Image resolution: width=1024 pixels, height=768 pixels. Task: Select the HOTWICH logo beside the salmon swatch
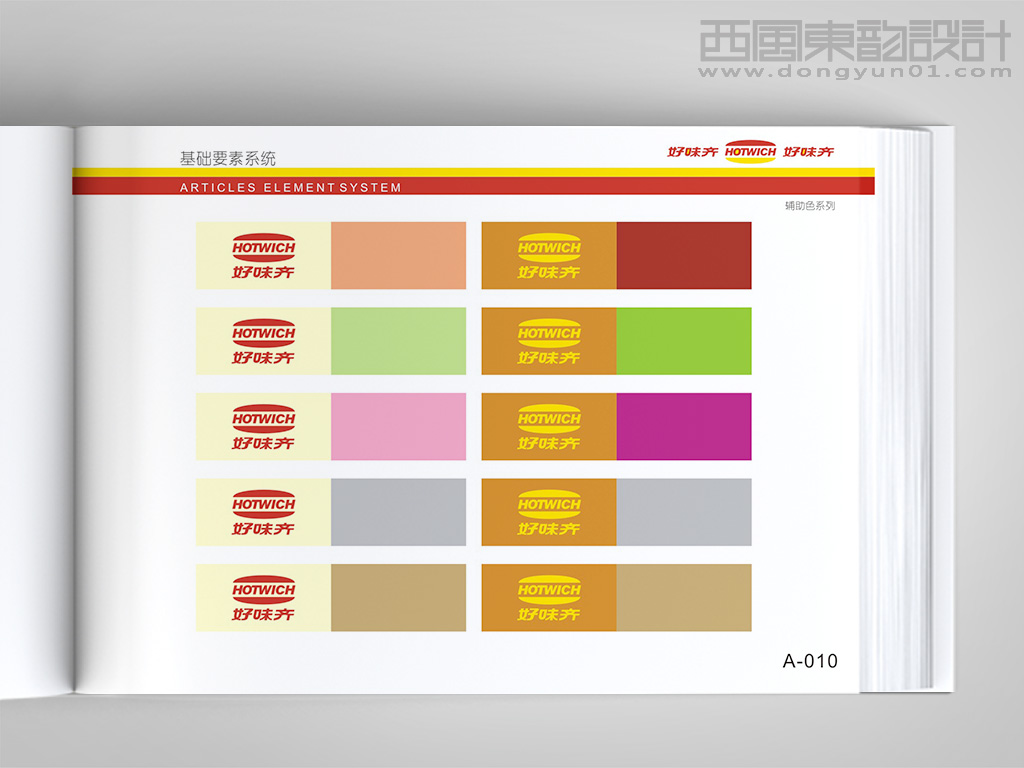[x=262, y=255]
